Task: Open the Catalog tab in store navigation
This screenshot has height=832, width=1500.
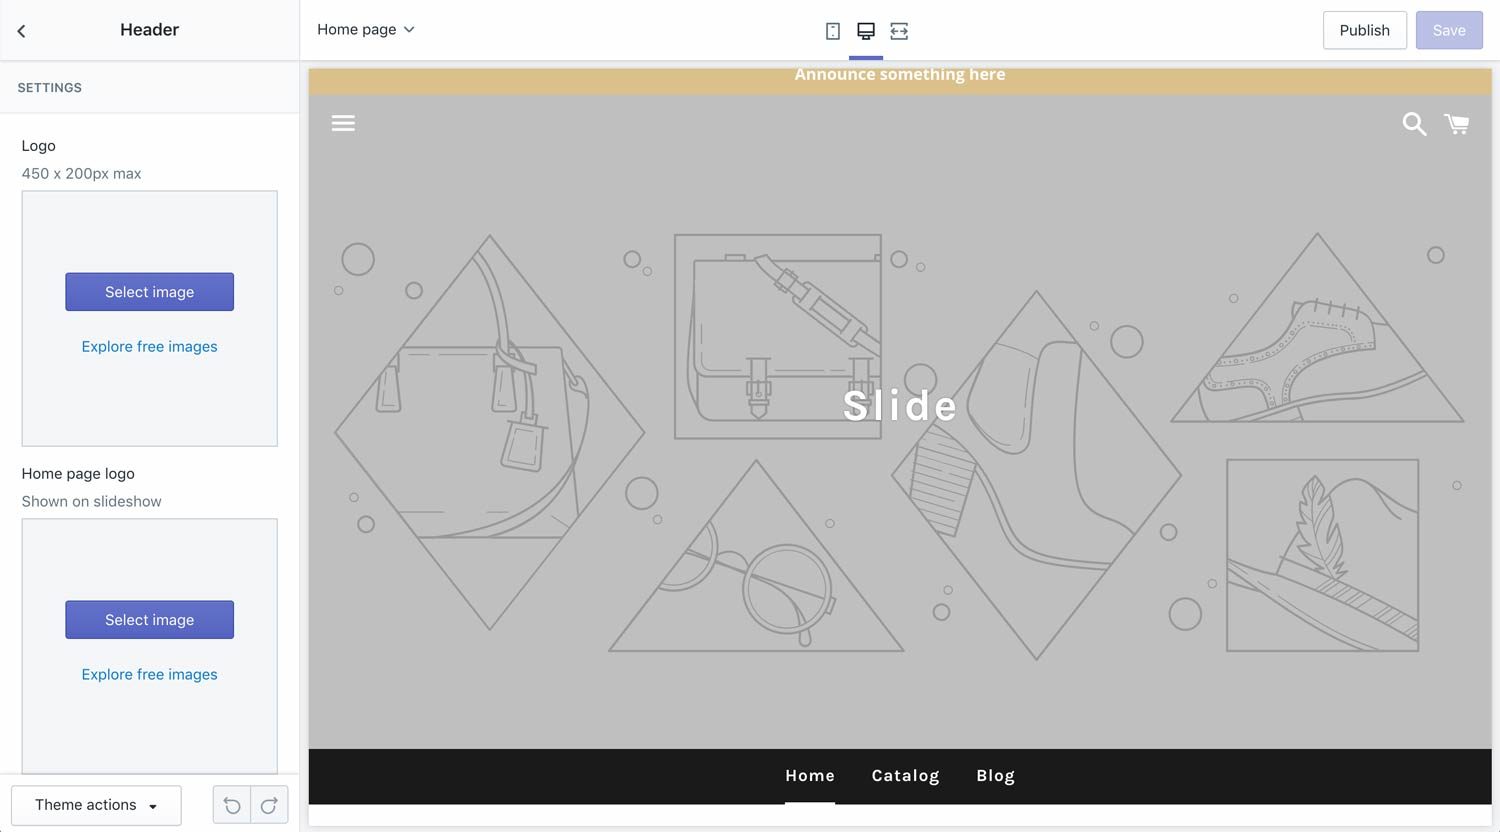Action: pyautogui.click(x=906, y=776)
